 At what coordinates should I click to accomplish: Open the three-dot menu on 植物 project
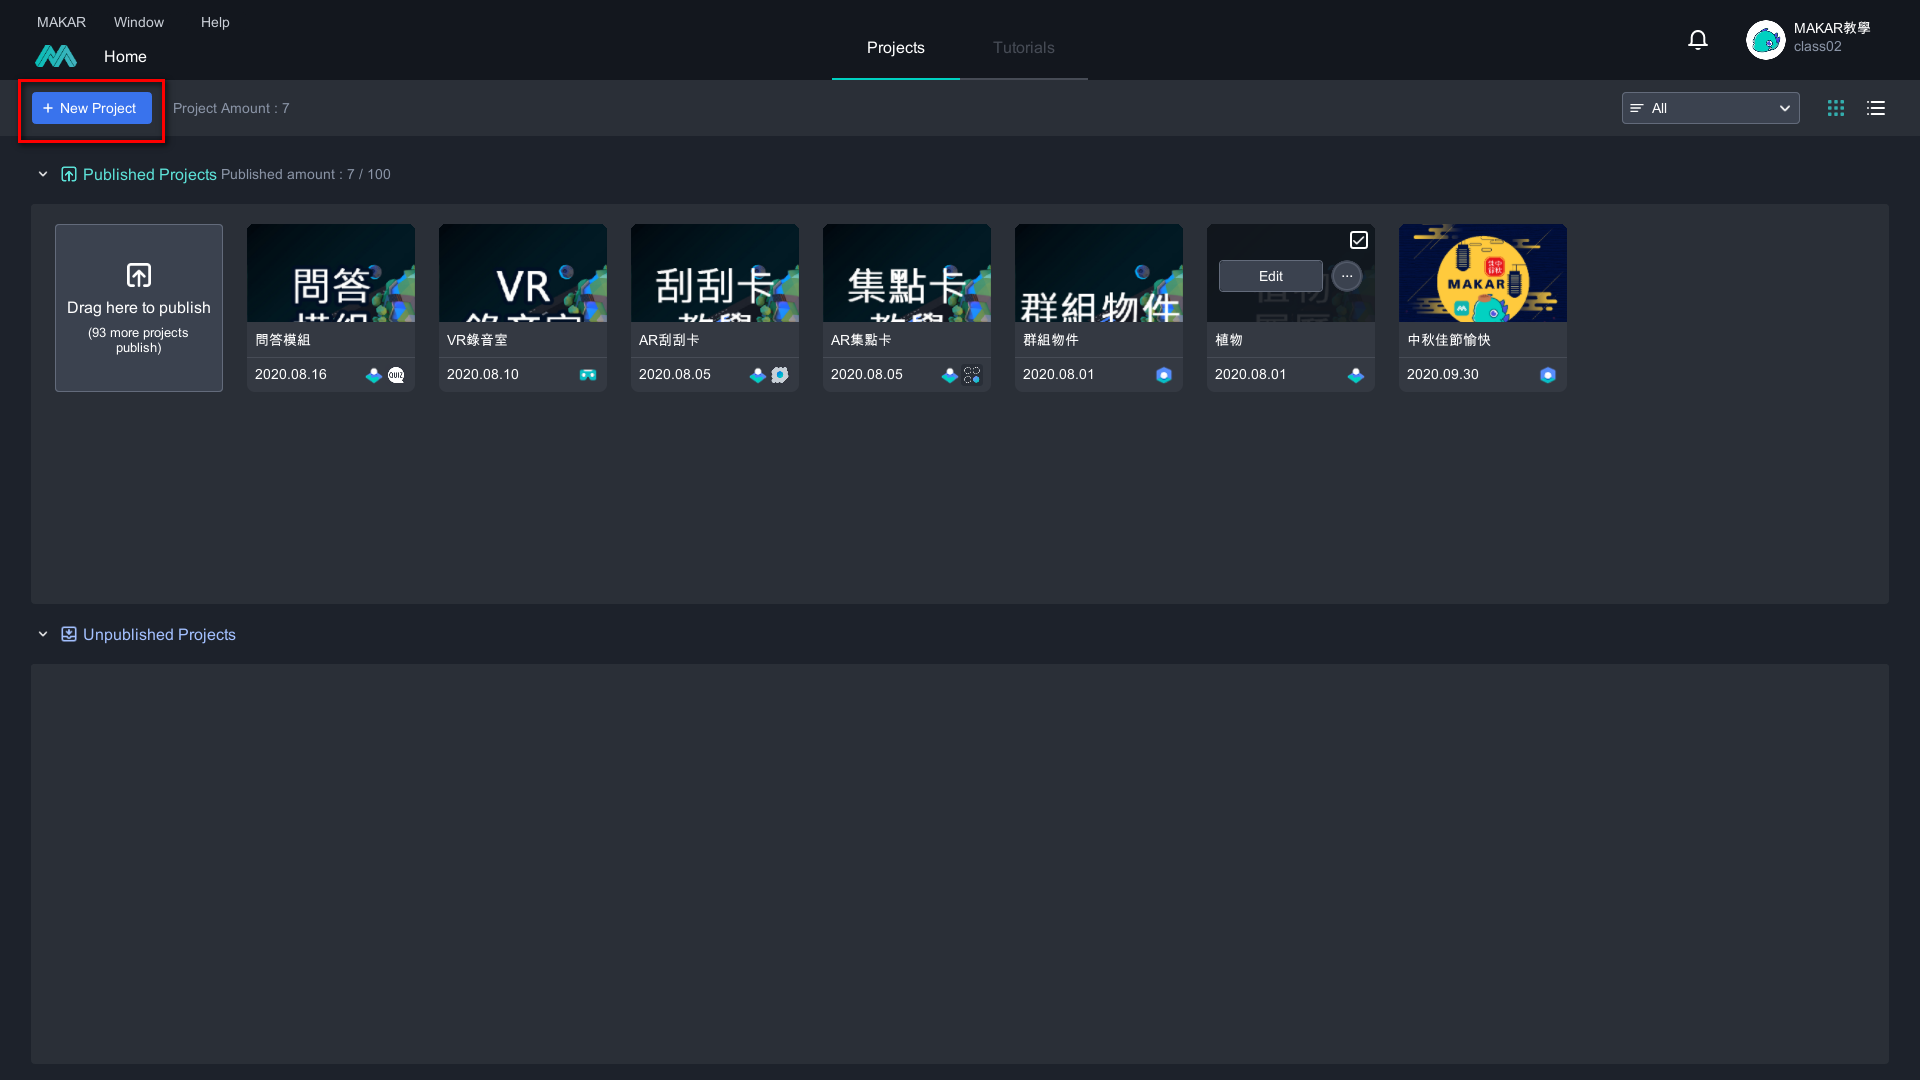pos(1346,276)
